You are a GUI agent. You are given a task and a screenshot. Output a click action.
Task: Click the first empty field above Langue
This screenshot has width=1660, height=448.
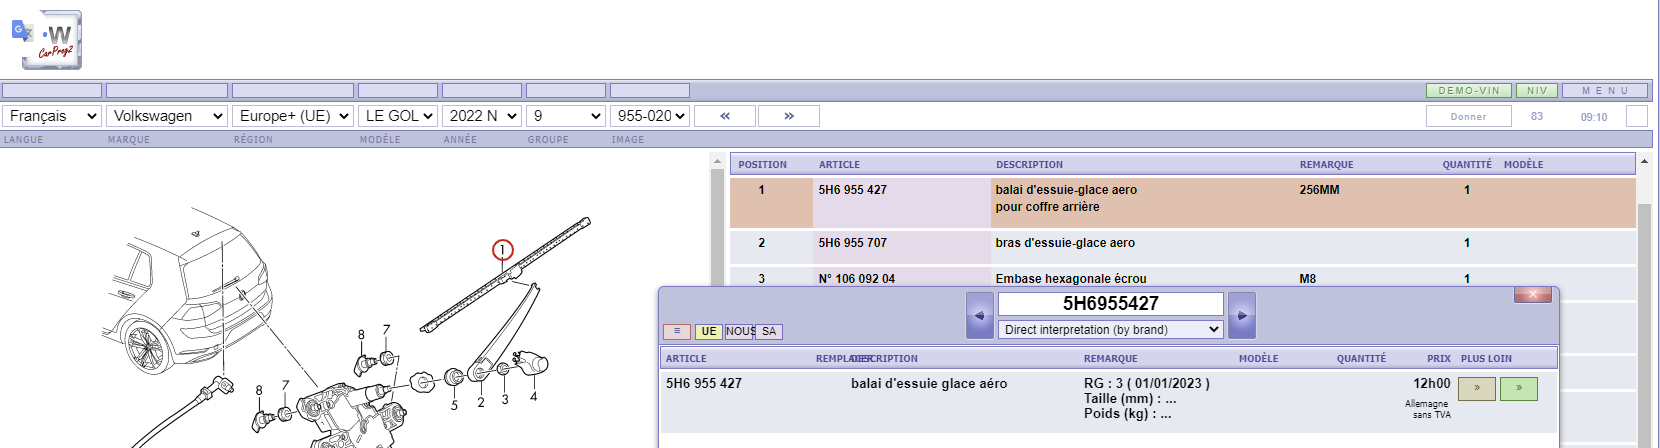[x=52, y=90]
